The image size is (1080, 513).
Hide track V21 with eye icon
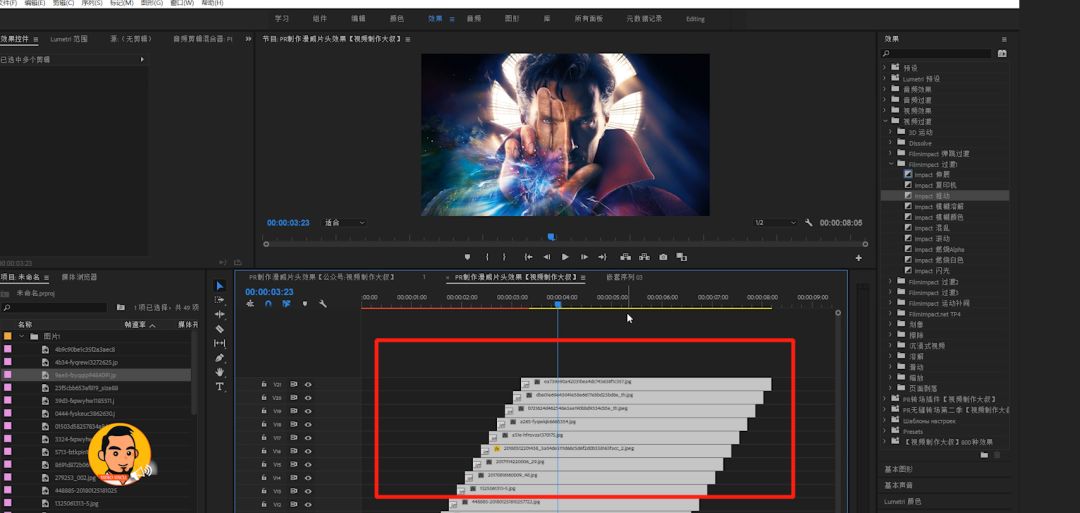308,385
